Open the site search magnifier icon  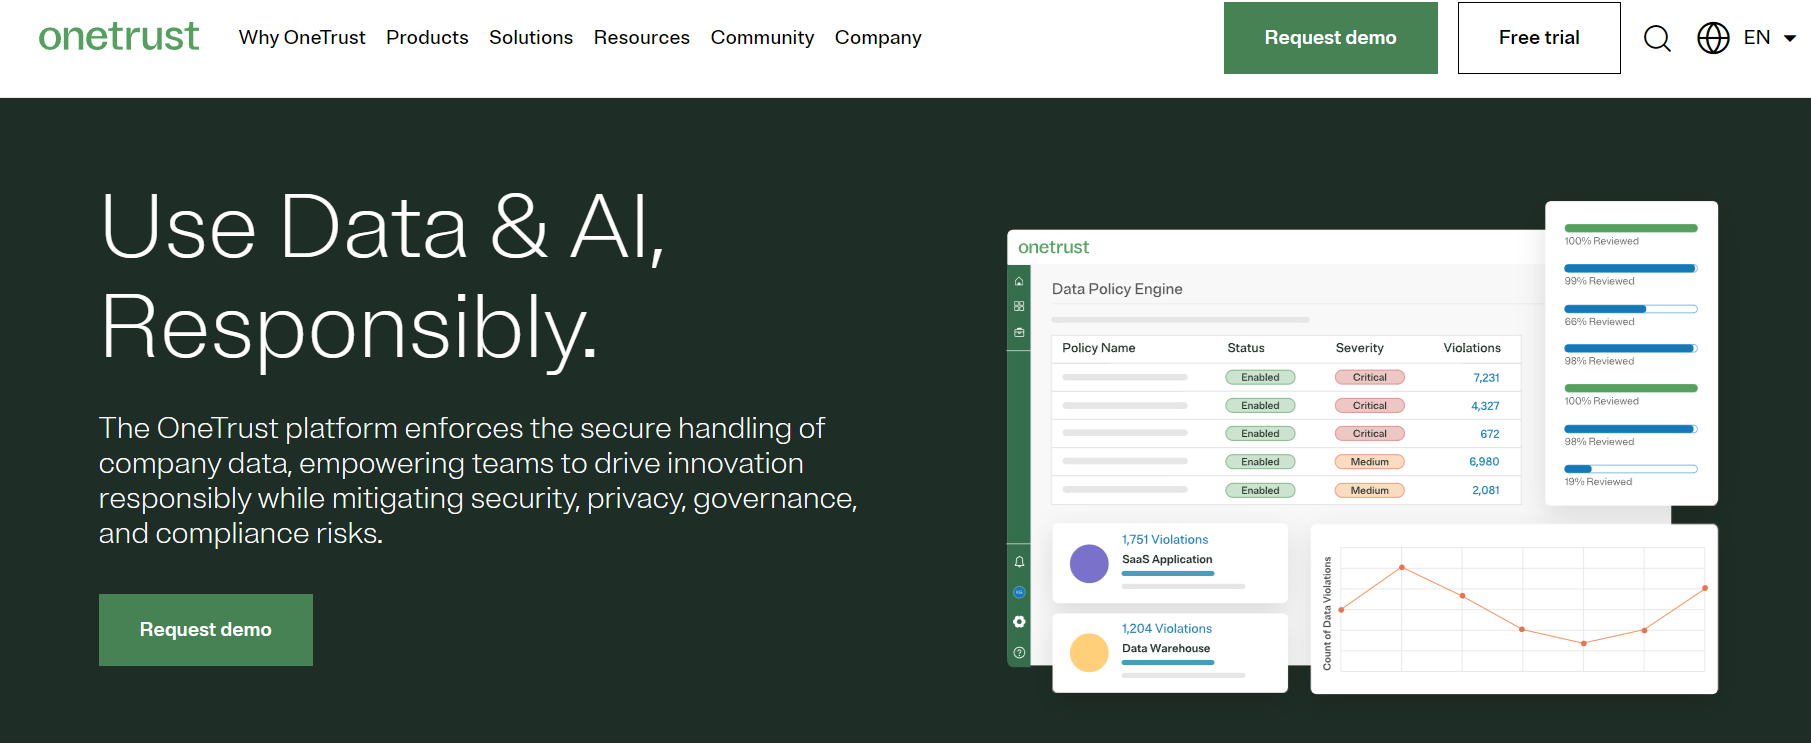(1657, 38)
